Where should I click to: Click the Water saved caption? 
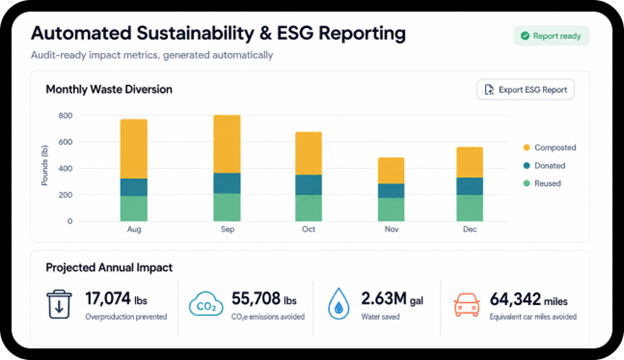pos(380,317)
